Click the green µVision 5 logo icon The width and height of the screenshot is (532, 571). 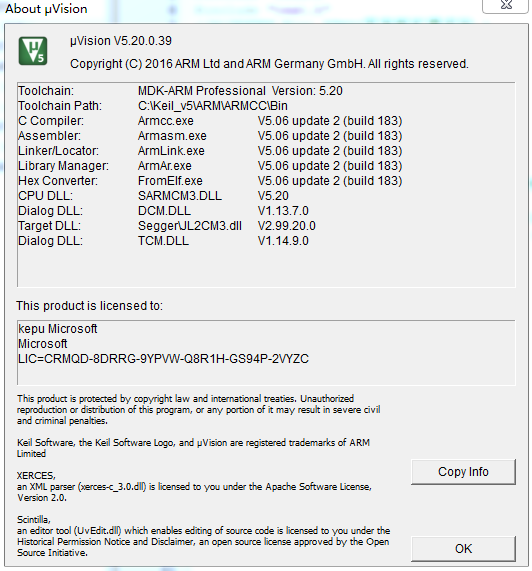click(33, 51)
